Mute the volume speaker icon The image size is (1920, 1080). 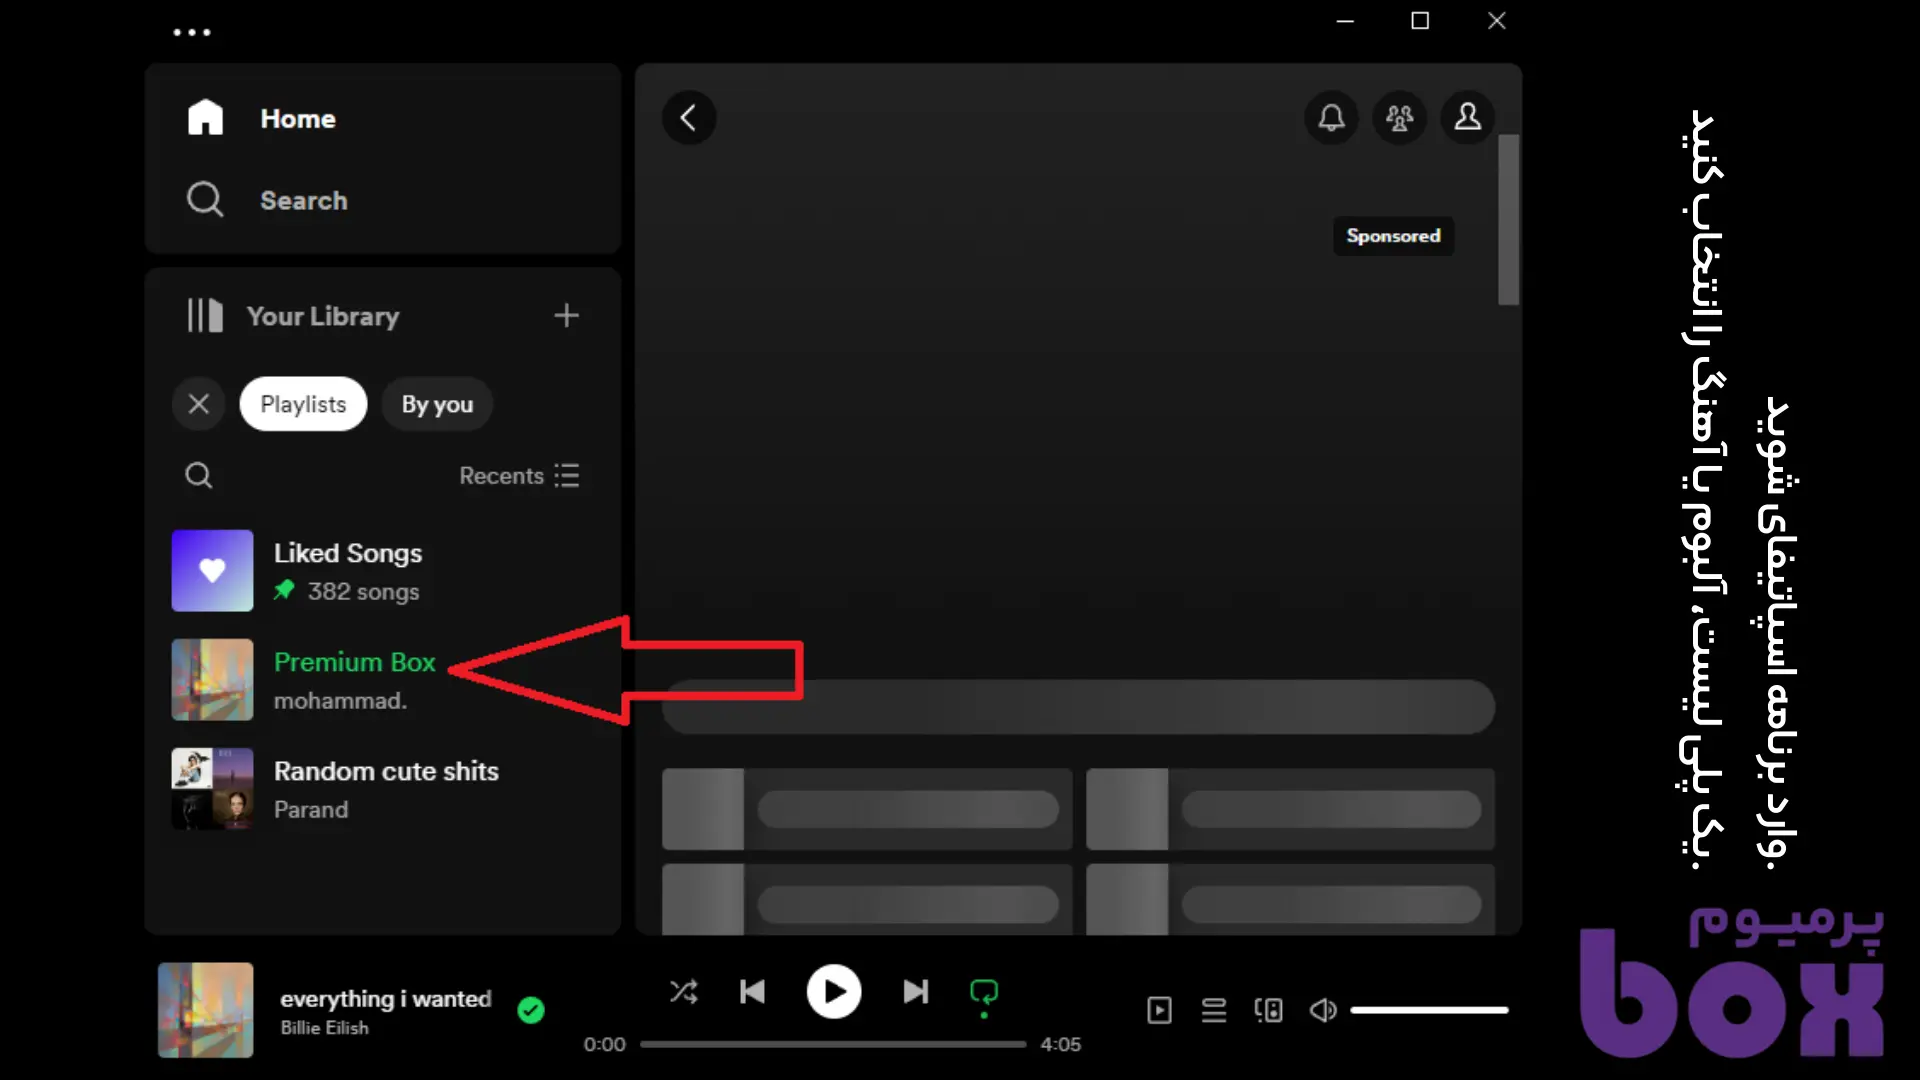tap(1323, 1010)
